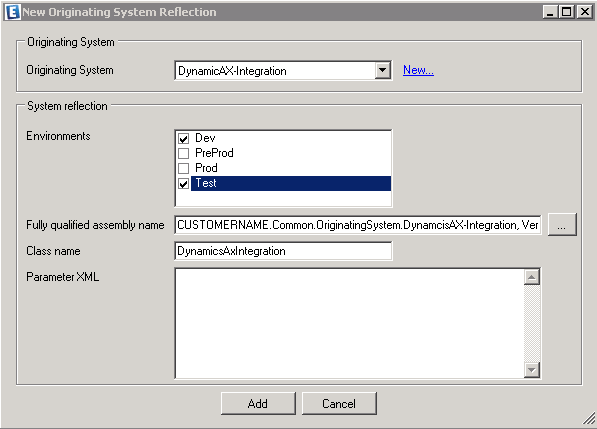Click the New... link
The width and height of the screenshot is (597, 429).
pyautogui.click(x=418, y=70)
